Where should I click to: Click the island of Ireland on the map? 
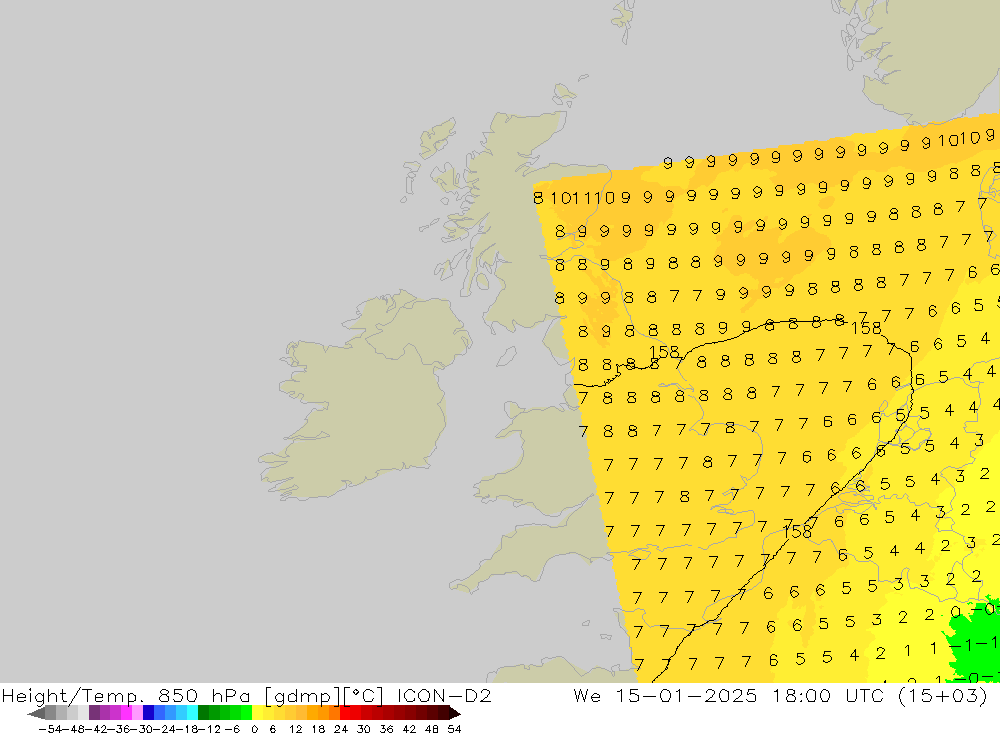tap(364, 396)
